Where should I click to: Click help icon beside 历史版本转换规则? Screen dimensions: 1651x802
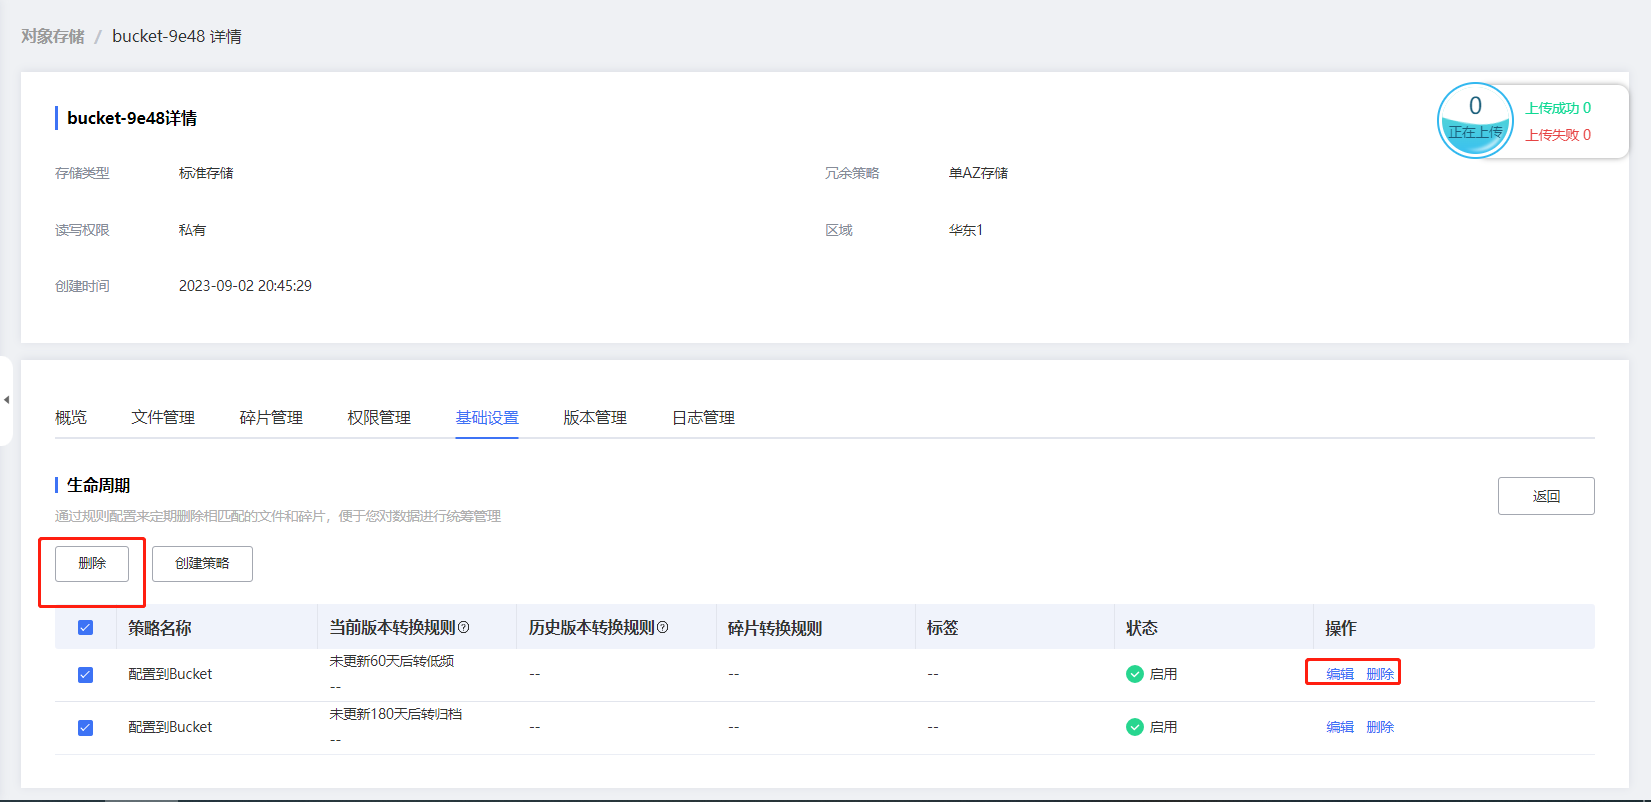(x=662, y=628)
